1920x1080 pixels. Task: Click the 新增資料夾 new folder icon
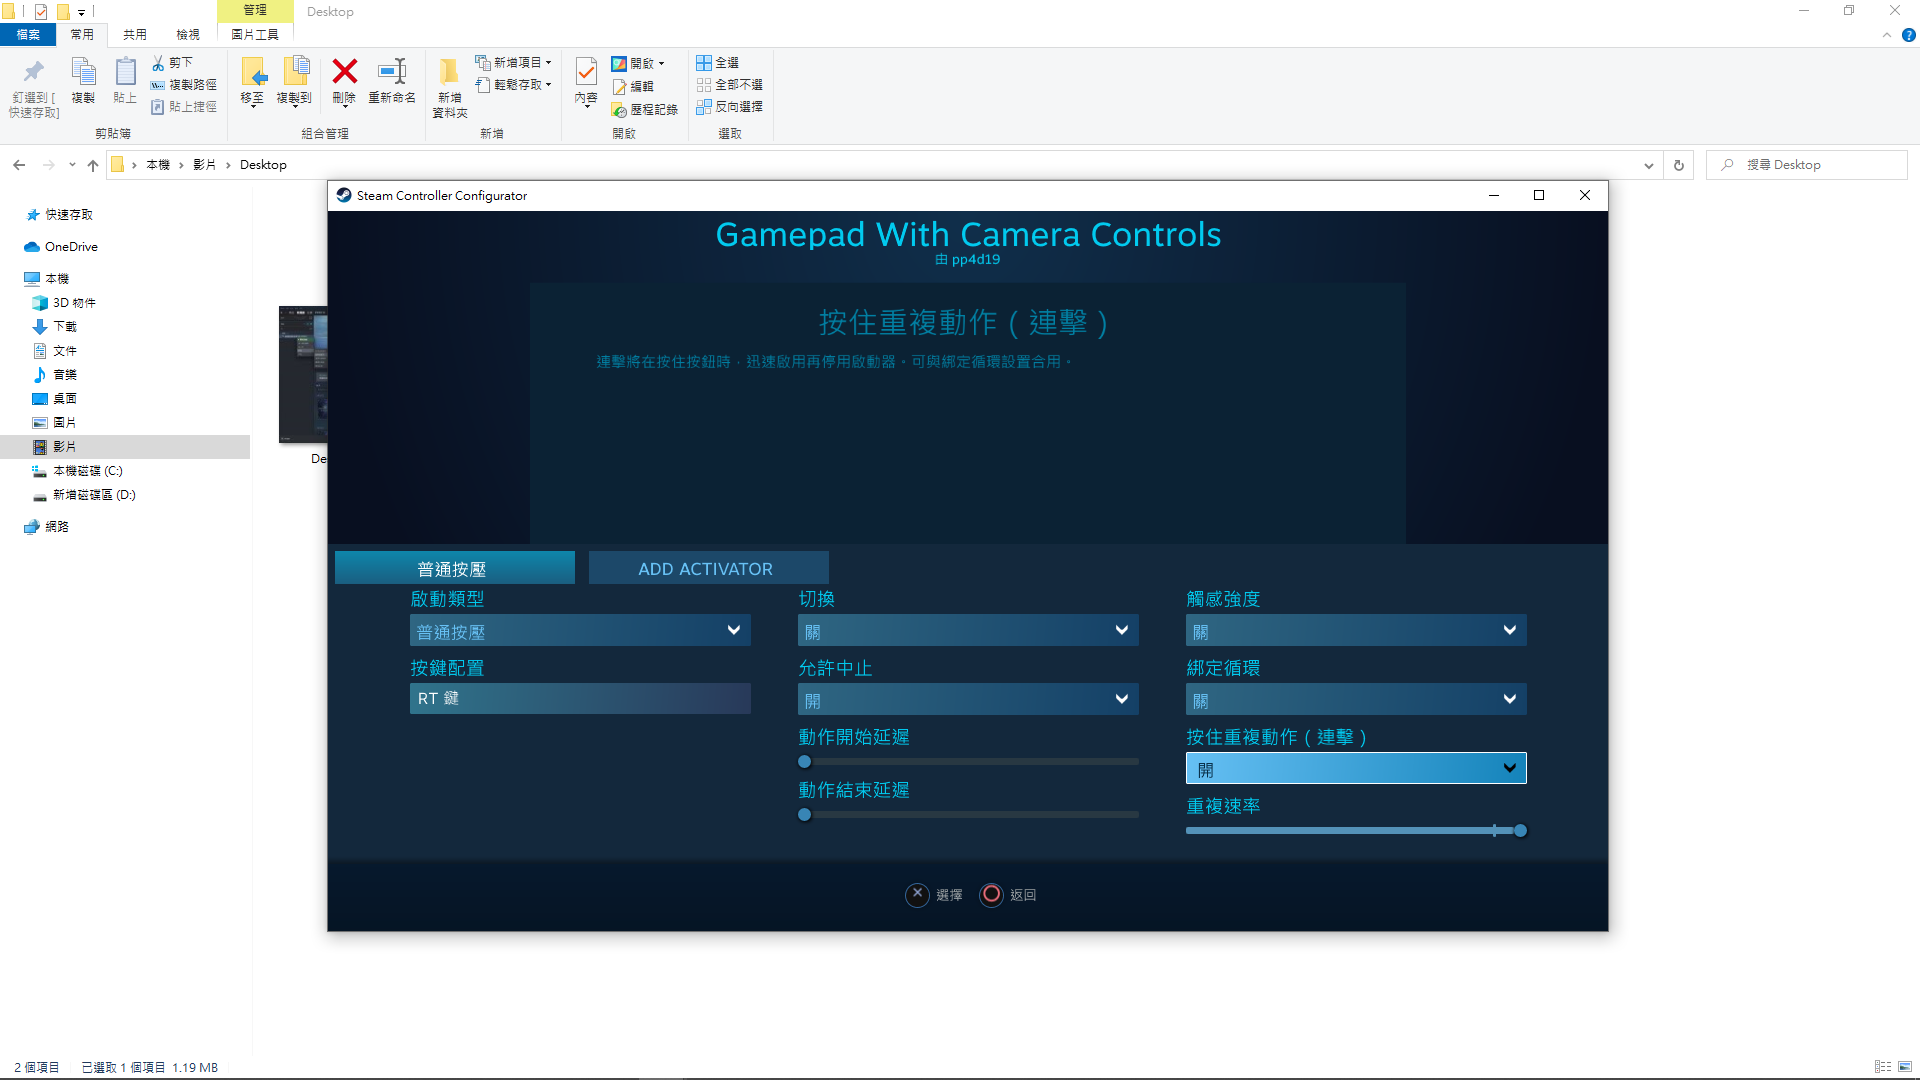click(x=449, y=72)
